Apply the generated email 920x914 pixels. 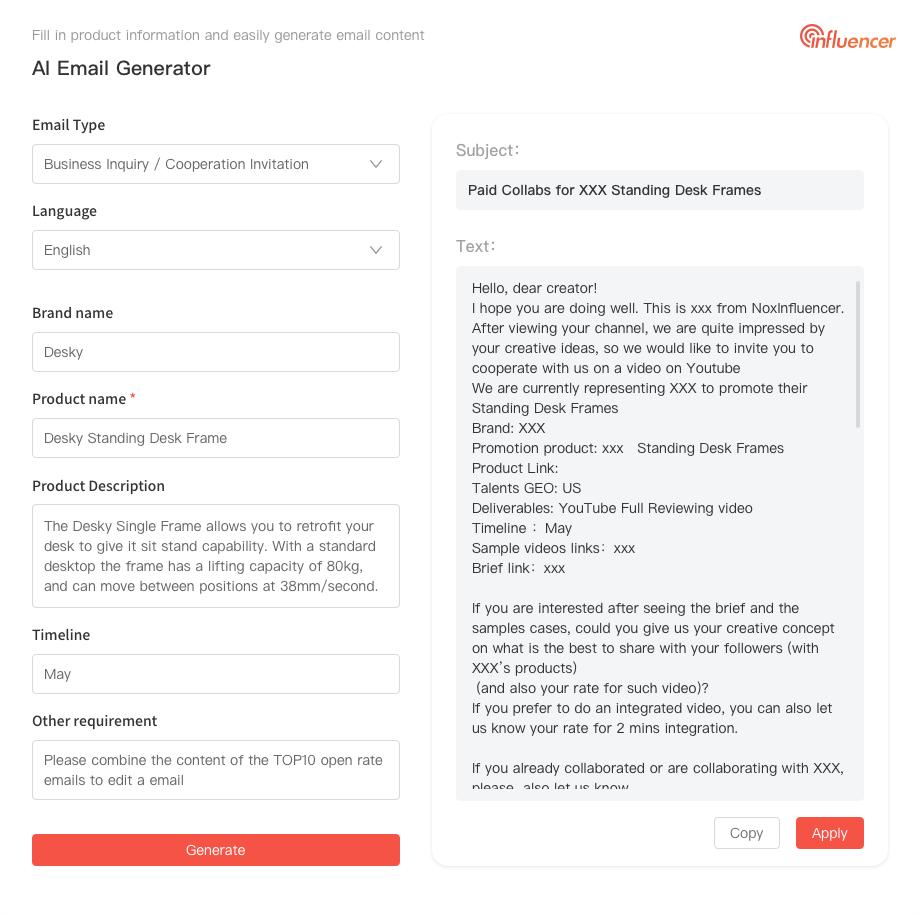coord(829,833)
